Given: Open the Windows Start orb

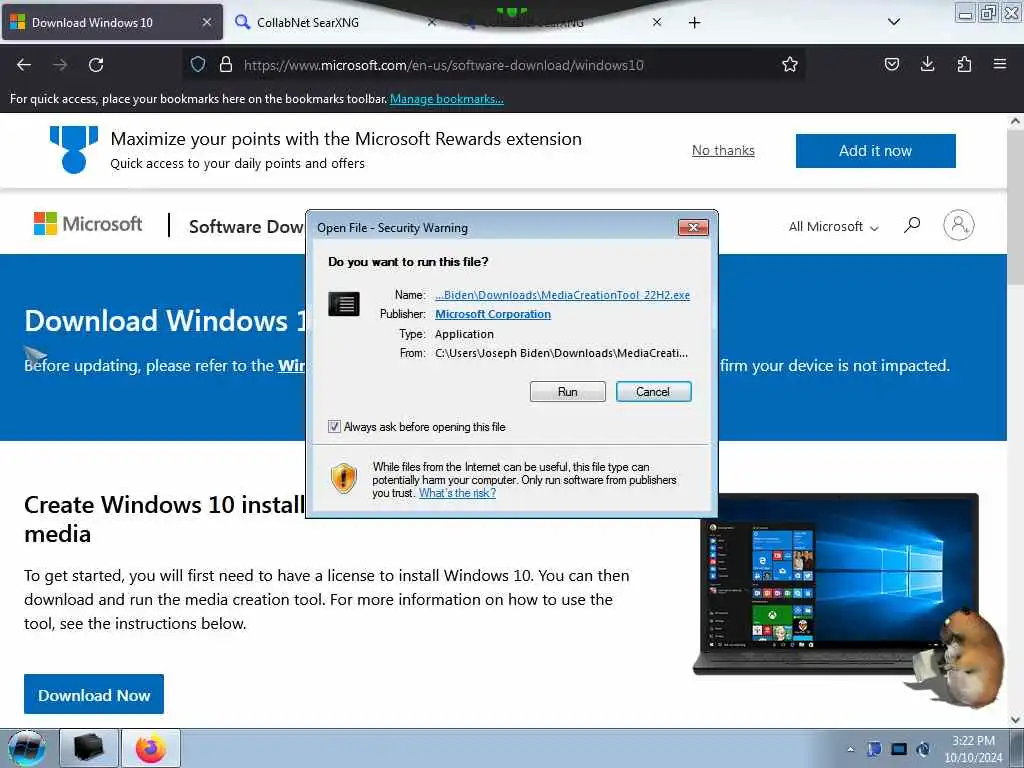Looking at the screenshot, I should 27,748.
